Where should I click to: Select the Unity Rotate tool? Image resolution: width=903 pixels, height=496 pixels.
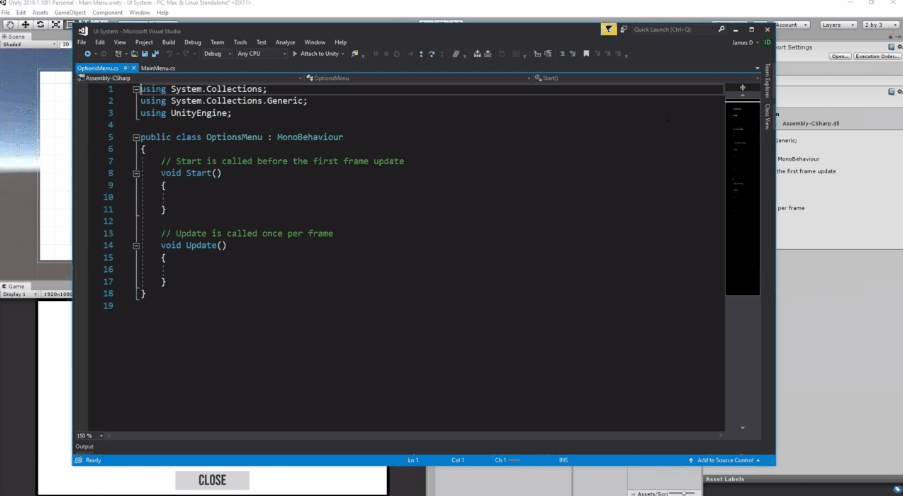coord(40,24)
